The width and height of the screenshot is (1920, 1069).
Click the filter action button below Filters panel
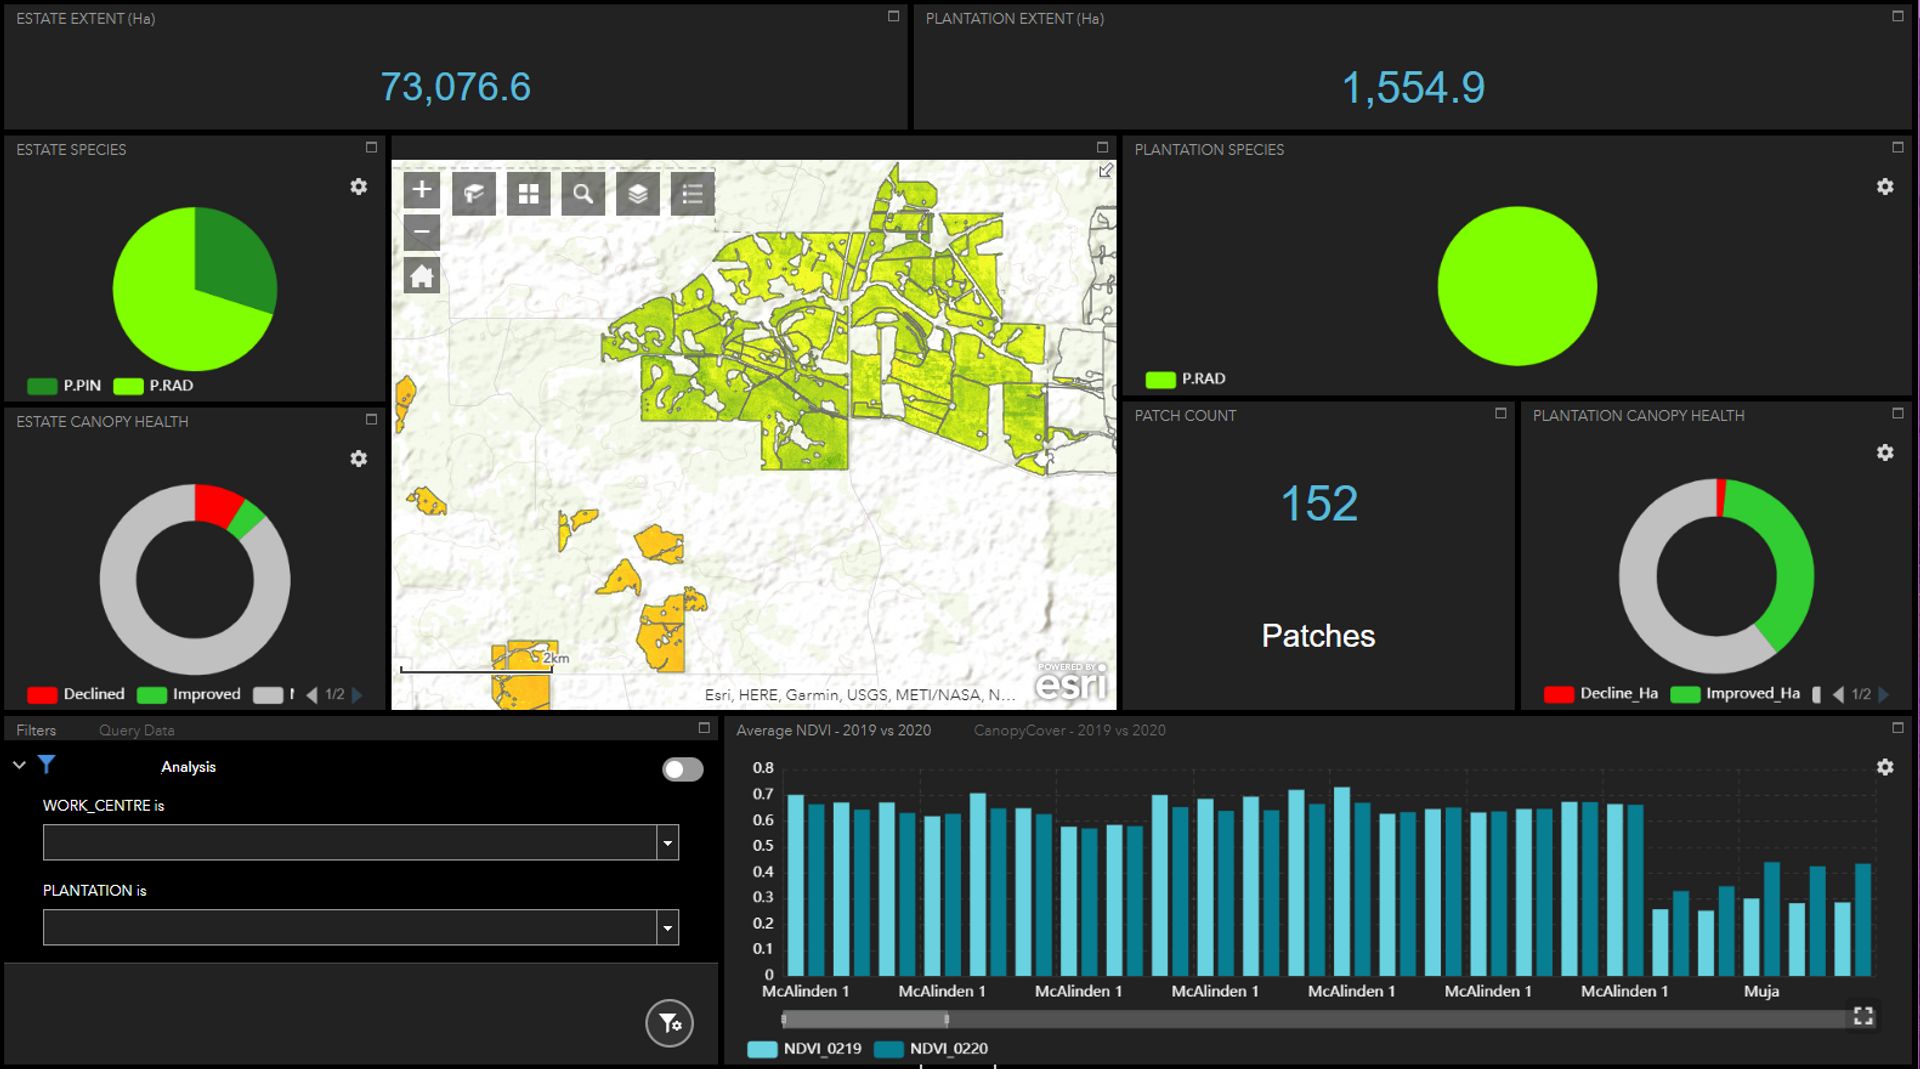coord(668,1023)
